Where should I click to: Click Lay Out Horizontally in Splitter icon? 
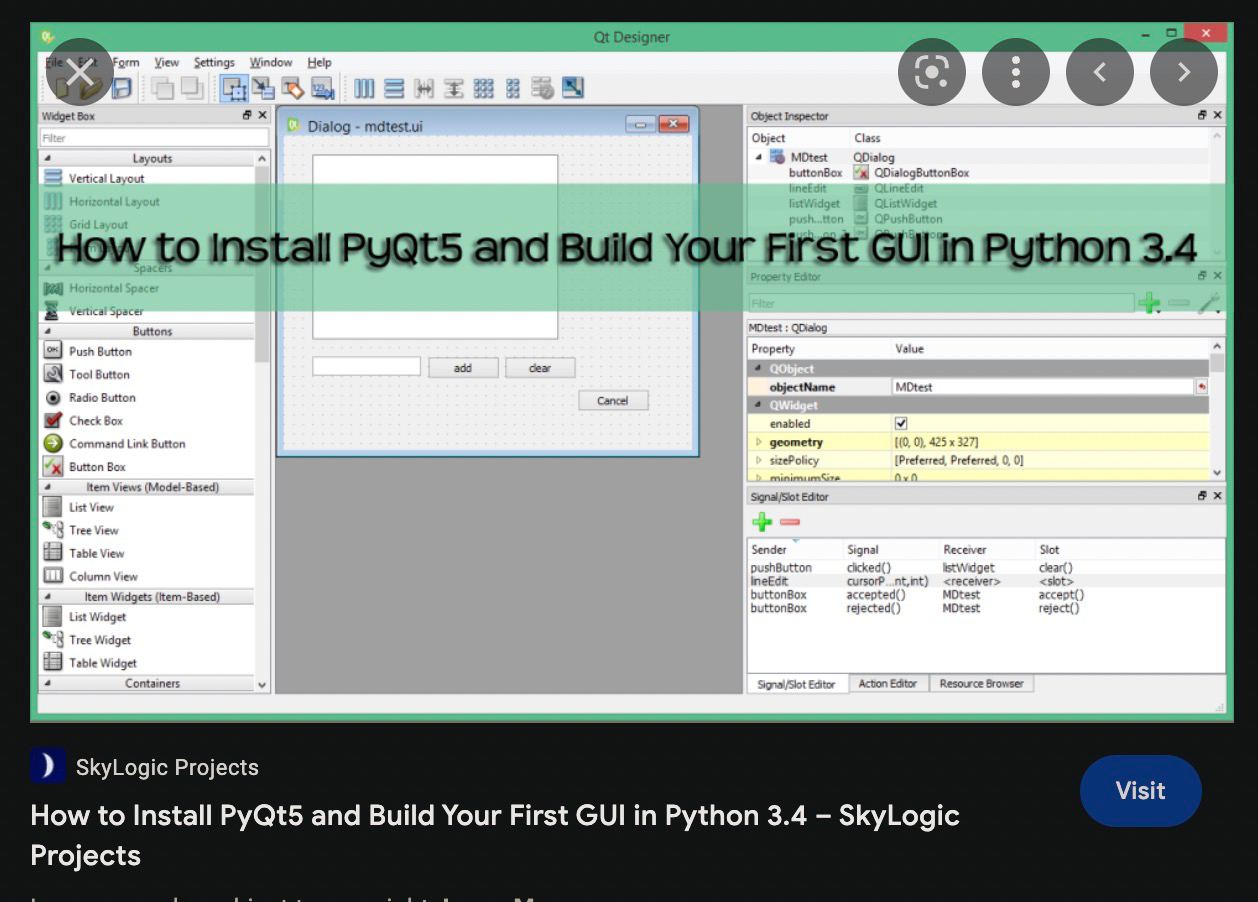coord(424,88)
